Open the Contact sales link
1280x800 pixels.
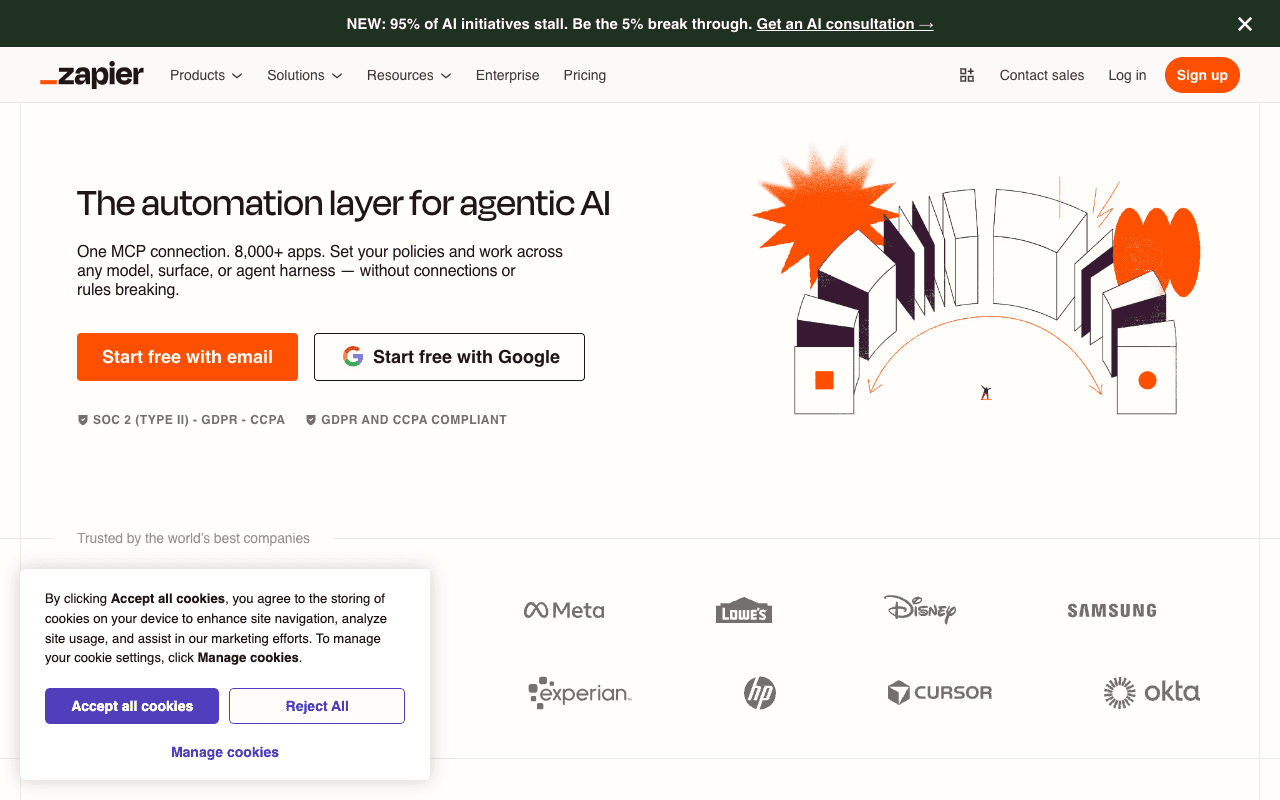pyautogui.click(x=1042, y=75)
